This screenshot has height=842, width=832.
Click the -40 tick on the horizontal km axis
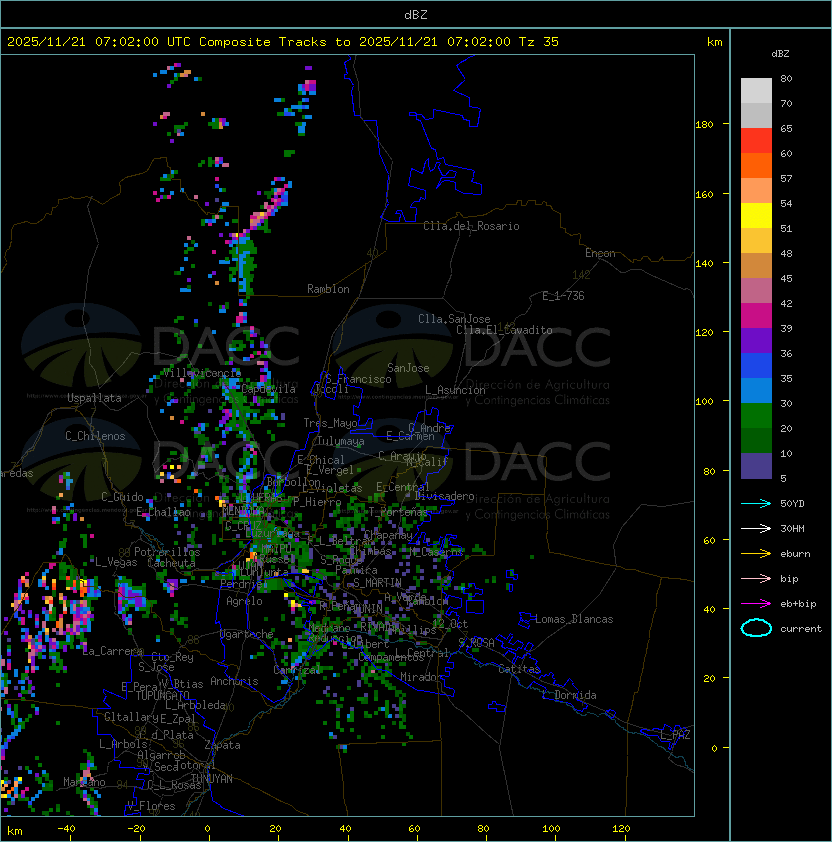coord(66,829)
